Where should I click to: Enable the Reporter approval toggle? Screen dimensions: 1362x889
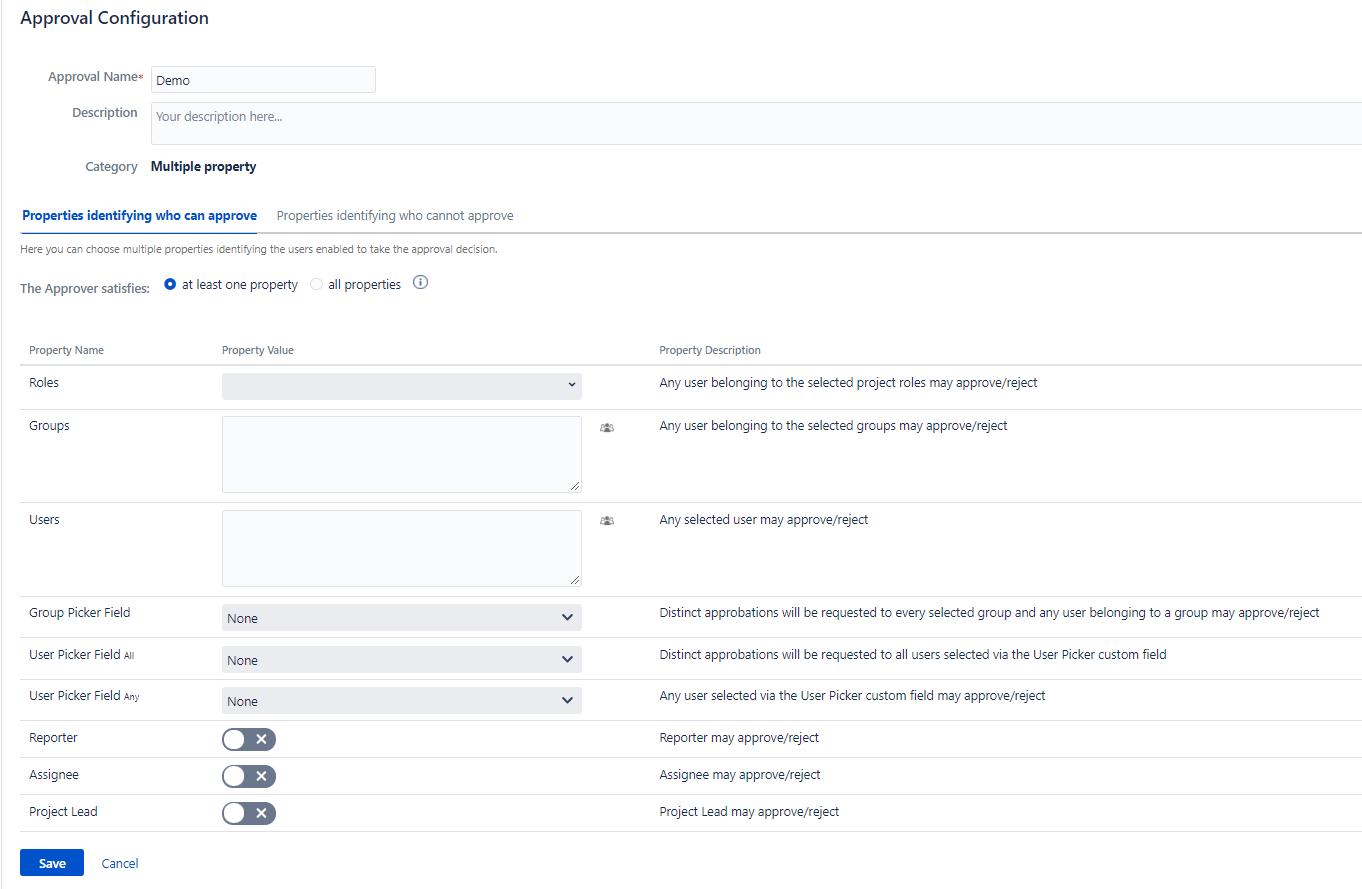pyautogui.click(x=248, y=739)
